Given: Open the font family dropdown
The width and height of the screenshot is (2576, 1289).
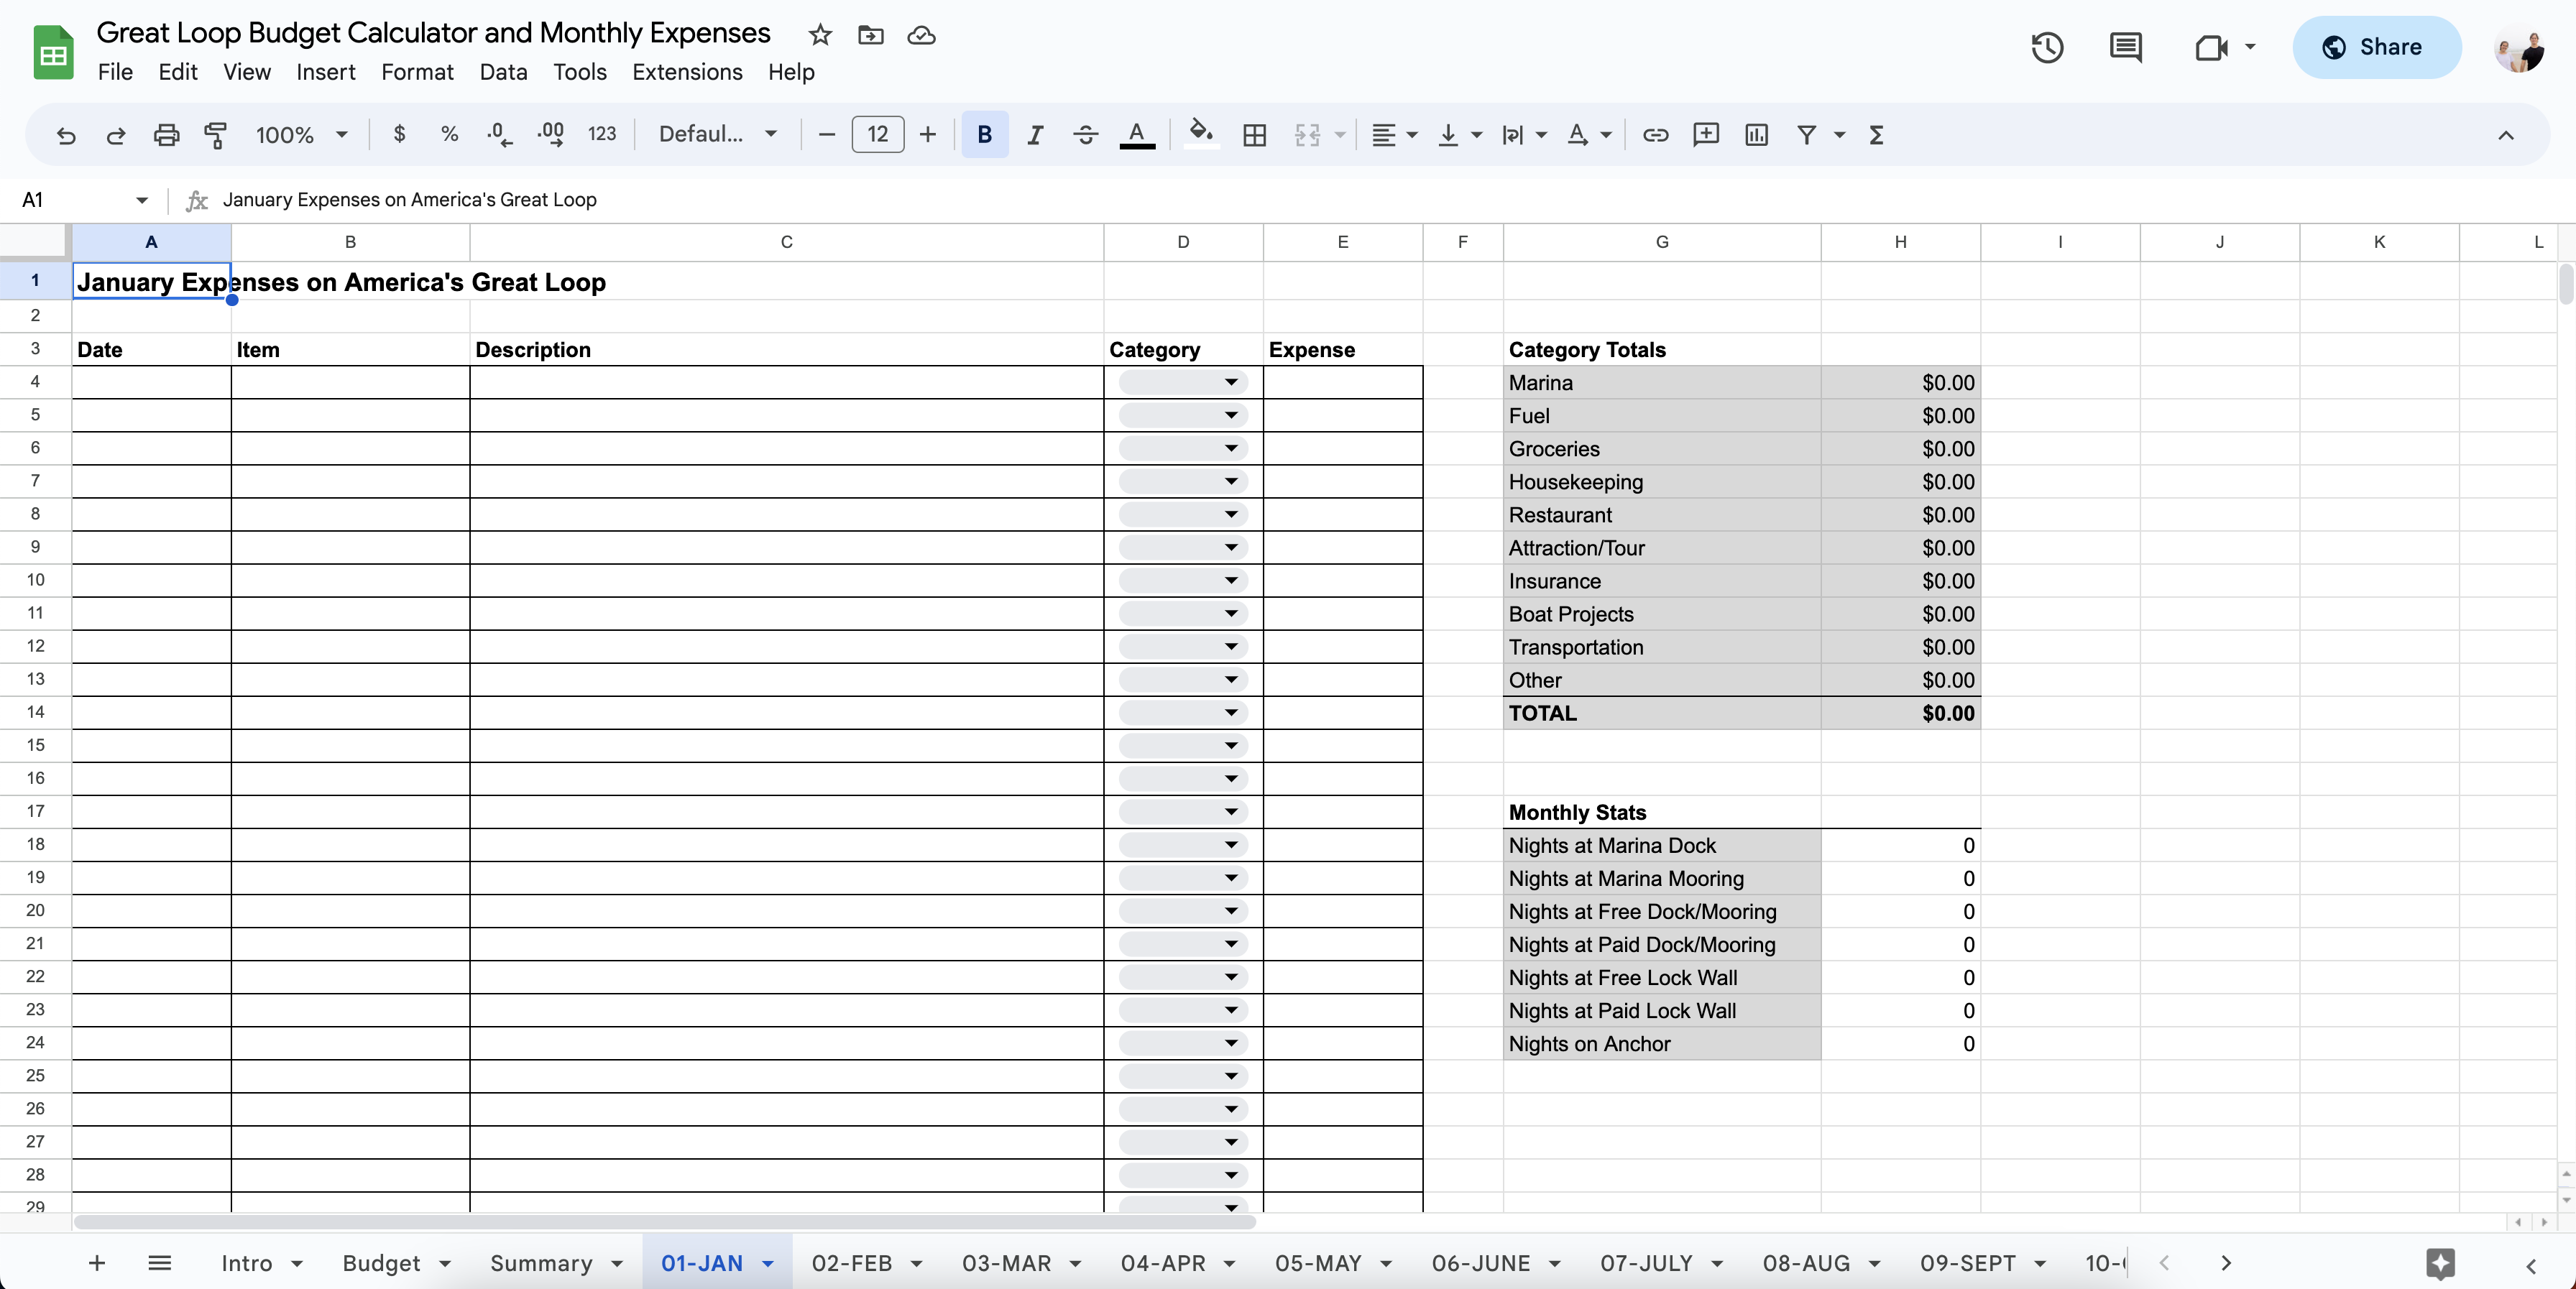Looking at the screenshot, I should click(x=717, y=134).
